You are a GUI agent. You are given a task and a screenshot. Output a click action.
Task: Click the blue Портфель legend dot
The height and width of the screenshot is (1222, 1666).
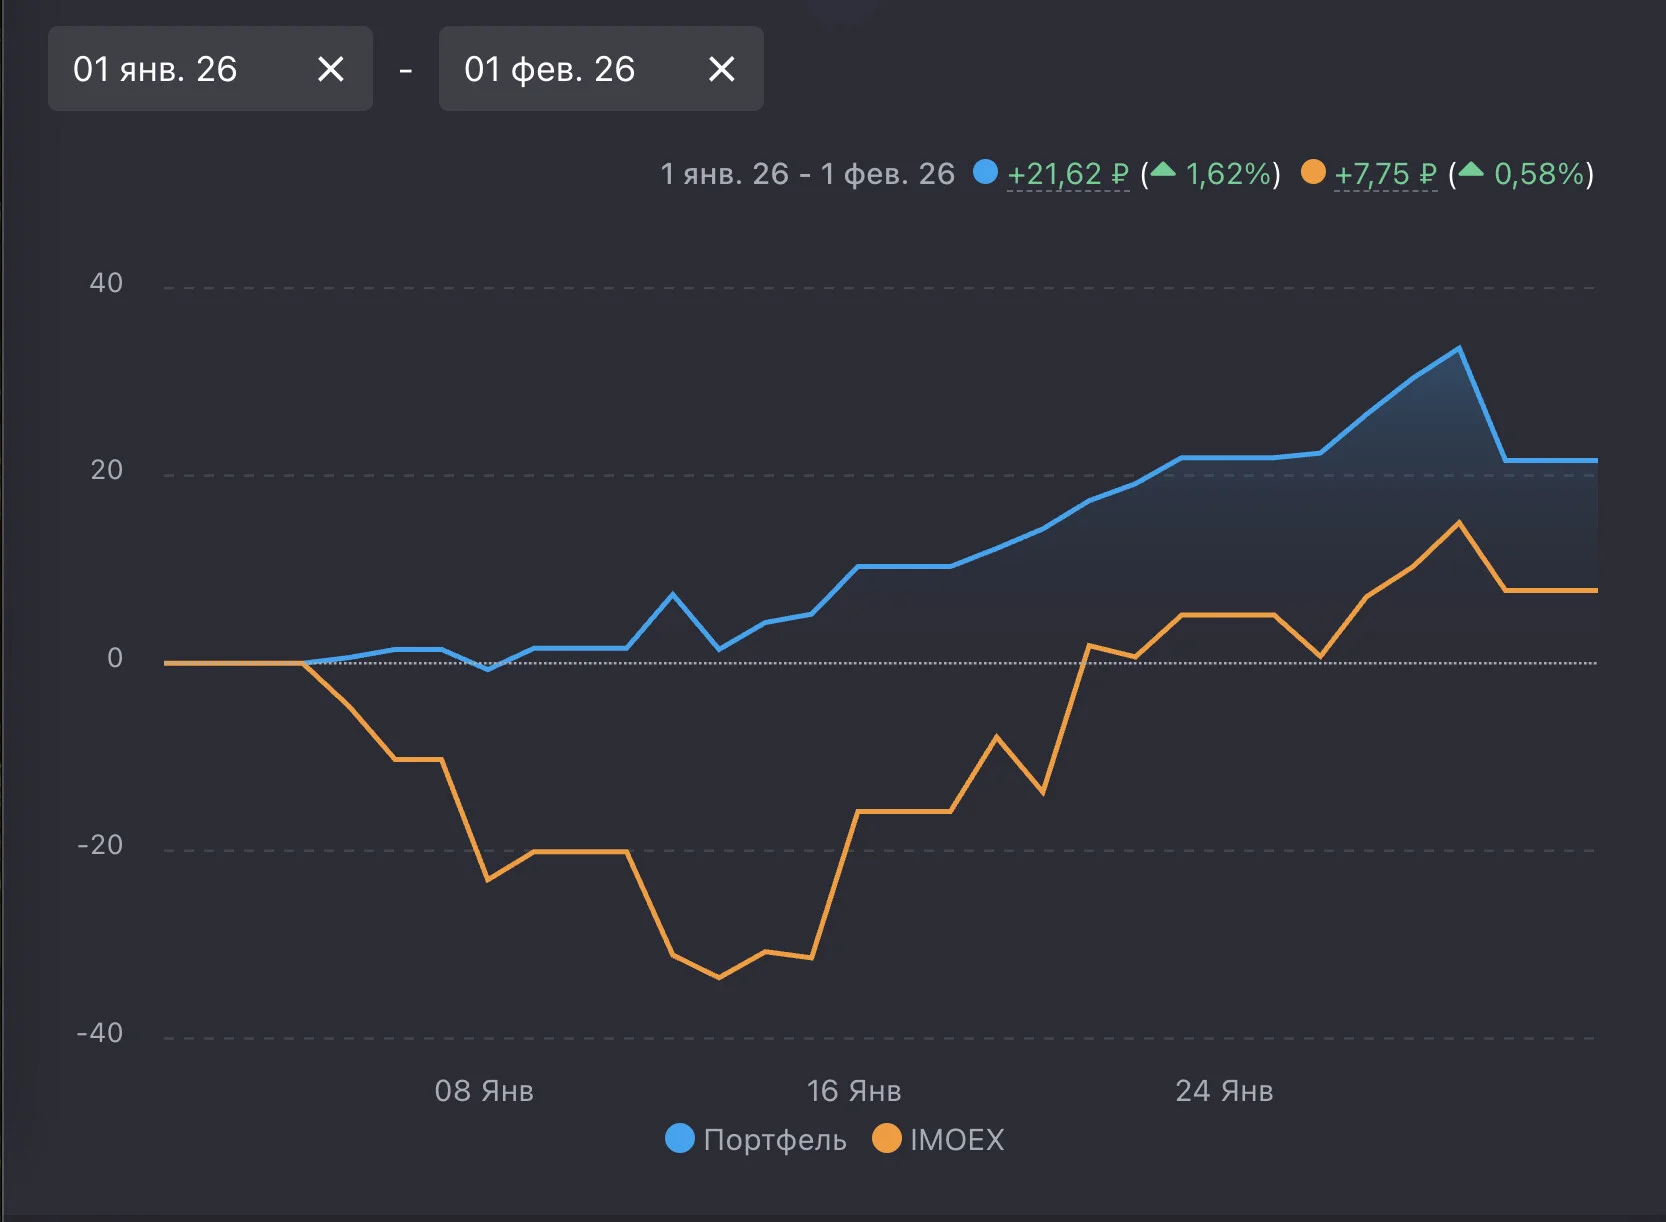[680, 1139]
